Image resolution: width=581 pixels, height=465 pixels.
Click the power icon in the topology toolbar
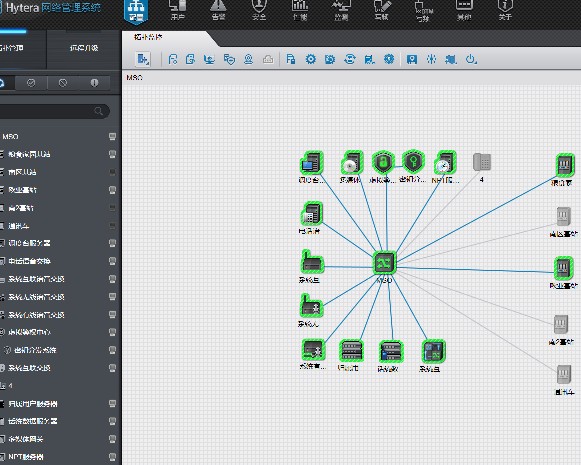coord(471,59)
